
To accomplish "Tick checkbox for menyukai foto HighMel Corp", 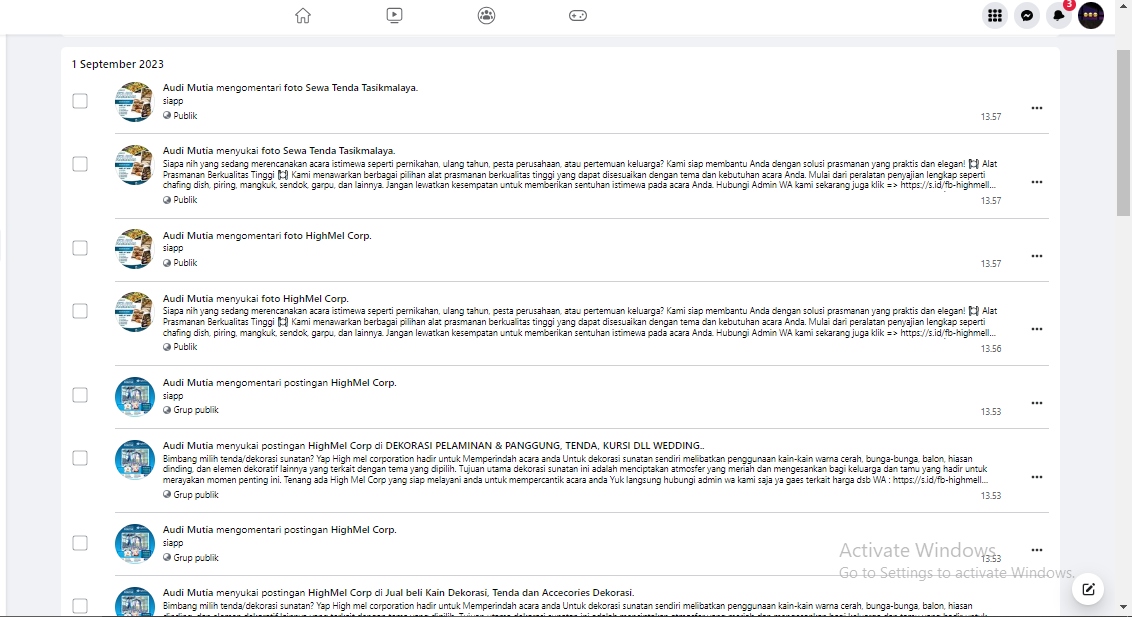I will tap(80, 311).
